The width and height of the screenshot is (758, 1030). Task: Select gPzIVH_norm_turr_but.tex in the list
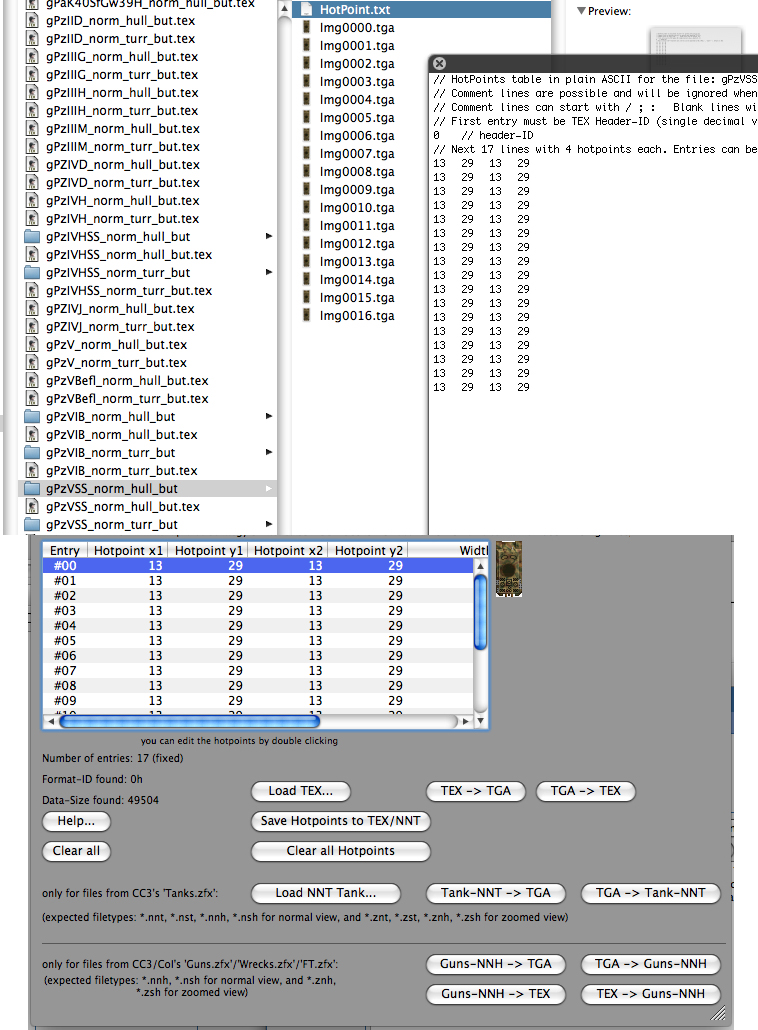(122, 219)
